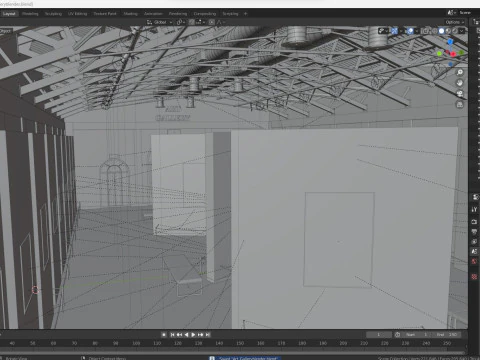
Task: Click the bright green Y axis gizmo handle
Action: [439, 54]
